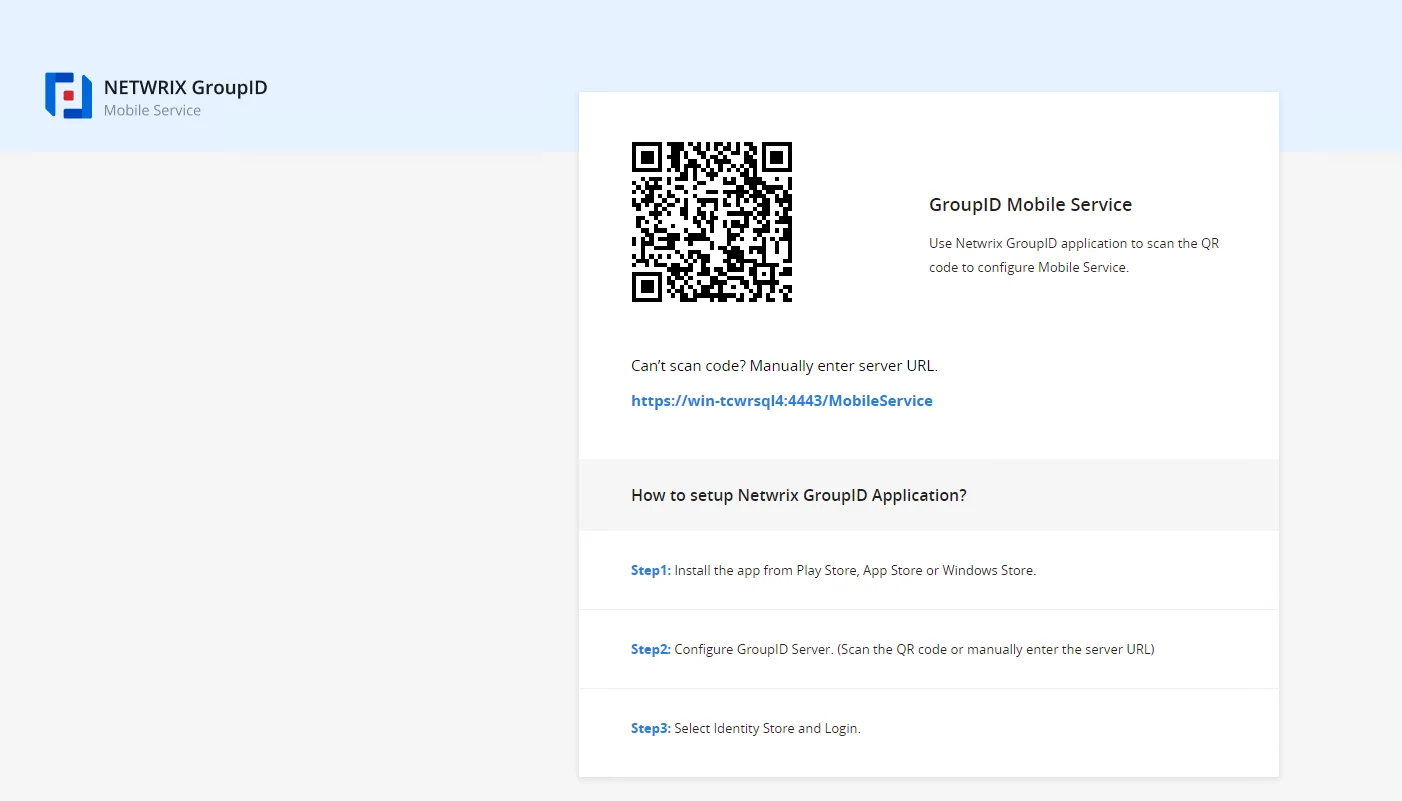Screen dimensions: 1402x801
Task: Click 'How to setup Netwrix GroupID Application?' header
Action: pyautogui.click(x=799, y=495)
